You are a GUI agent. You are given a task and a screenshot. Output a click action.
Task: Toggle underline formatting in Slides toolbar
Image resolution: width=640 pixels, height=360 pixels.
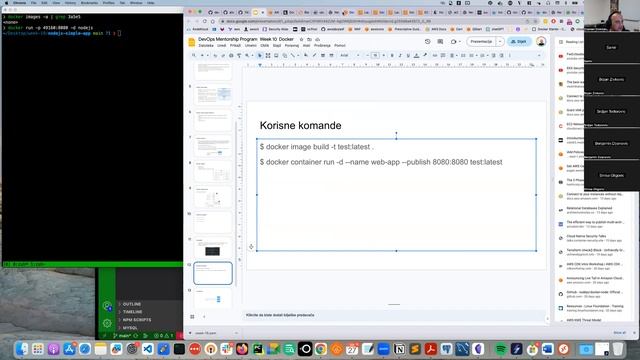pyautogui.click(x=408, y=55)
